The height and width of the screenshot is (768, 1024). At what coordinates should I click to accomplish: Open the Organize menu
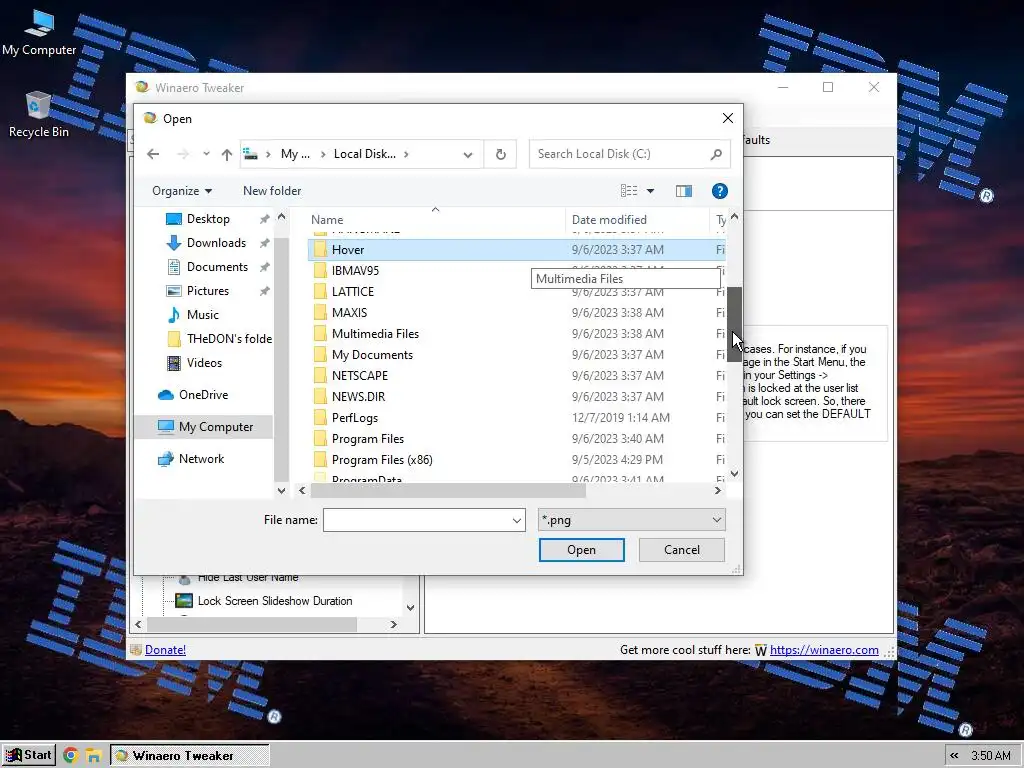coord(182,191)
